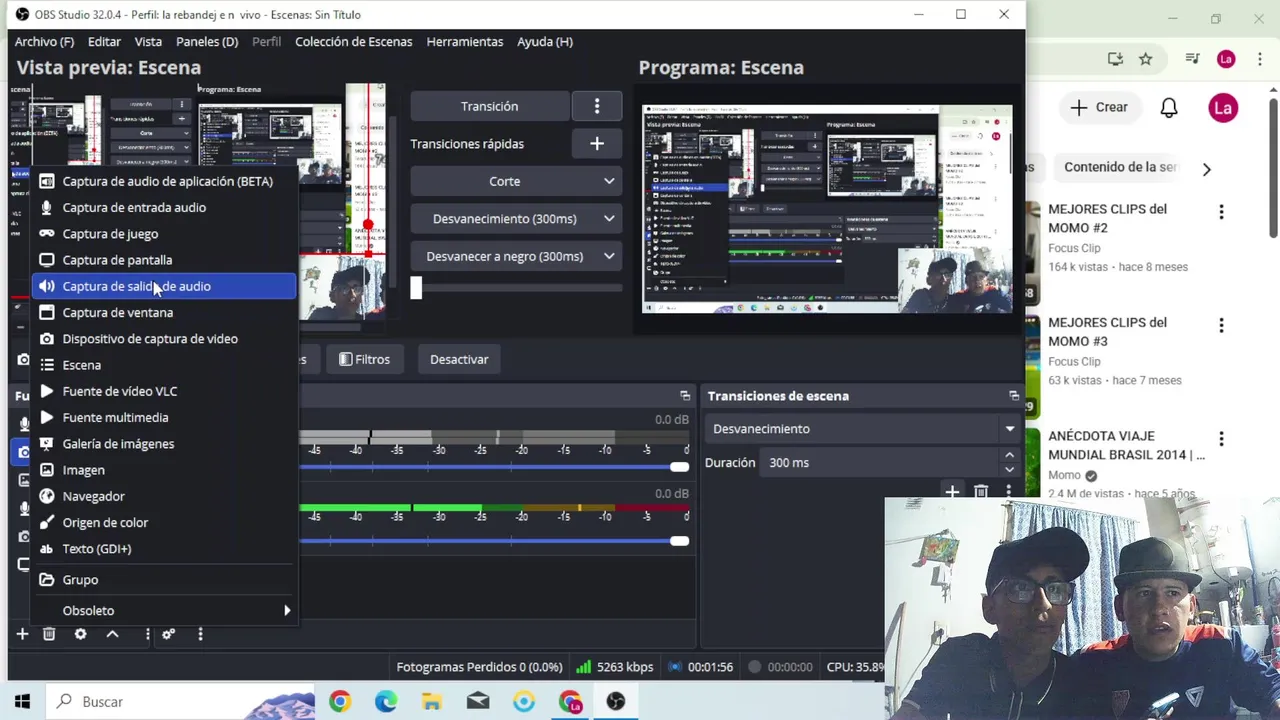Click streaming time 00:01:56 in status bar
The height and width of the screenshot is (720, 1280).
[x=700, y=667]
